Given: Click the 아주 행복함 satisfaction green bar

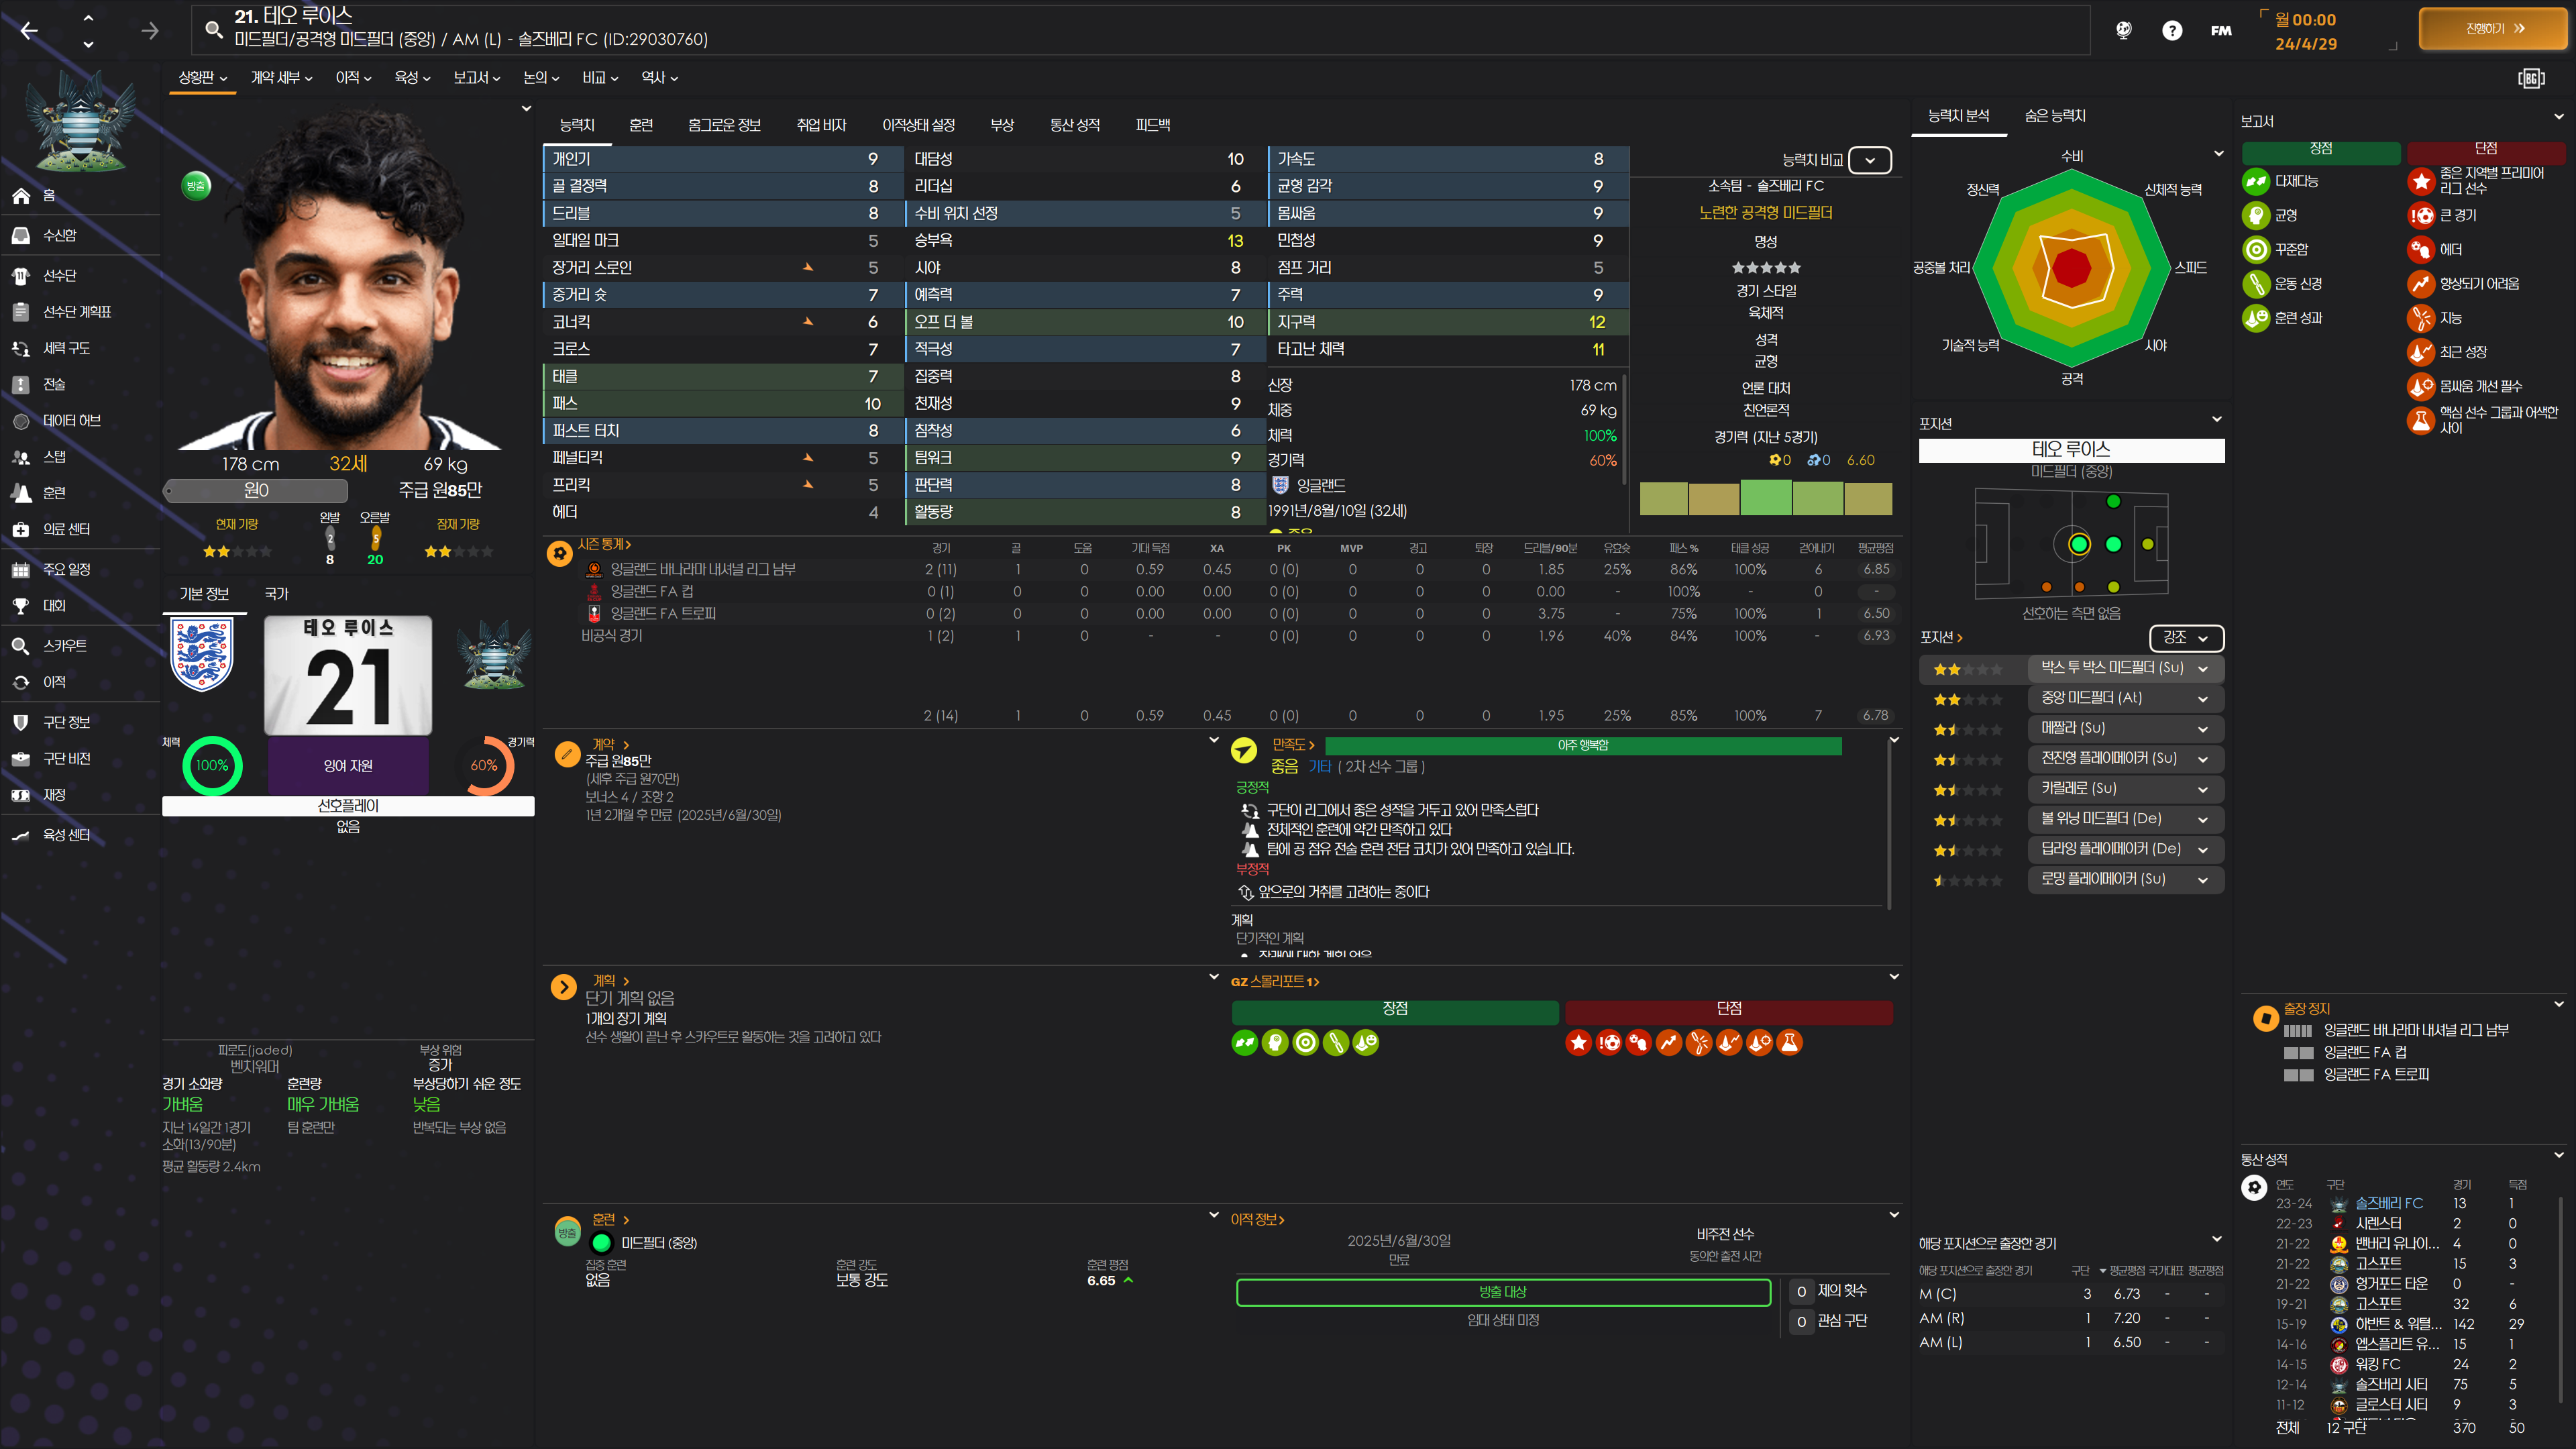Looking at the screenshot, I should click(1582, 745).
